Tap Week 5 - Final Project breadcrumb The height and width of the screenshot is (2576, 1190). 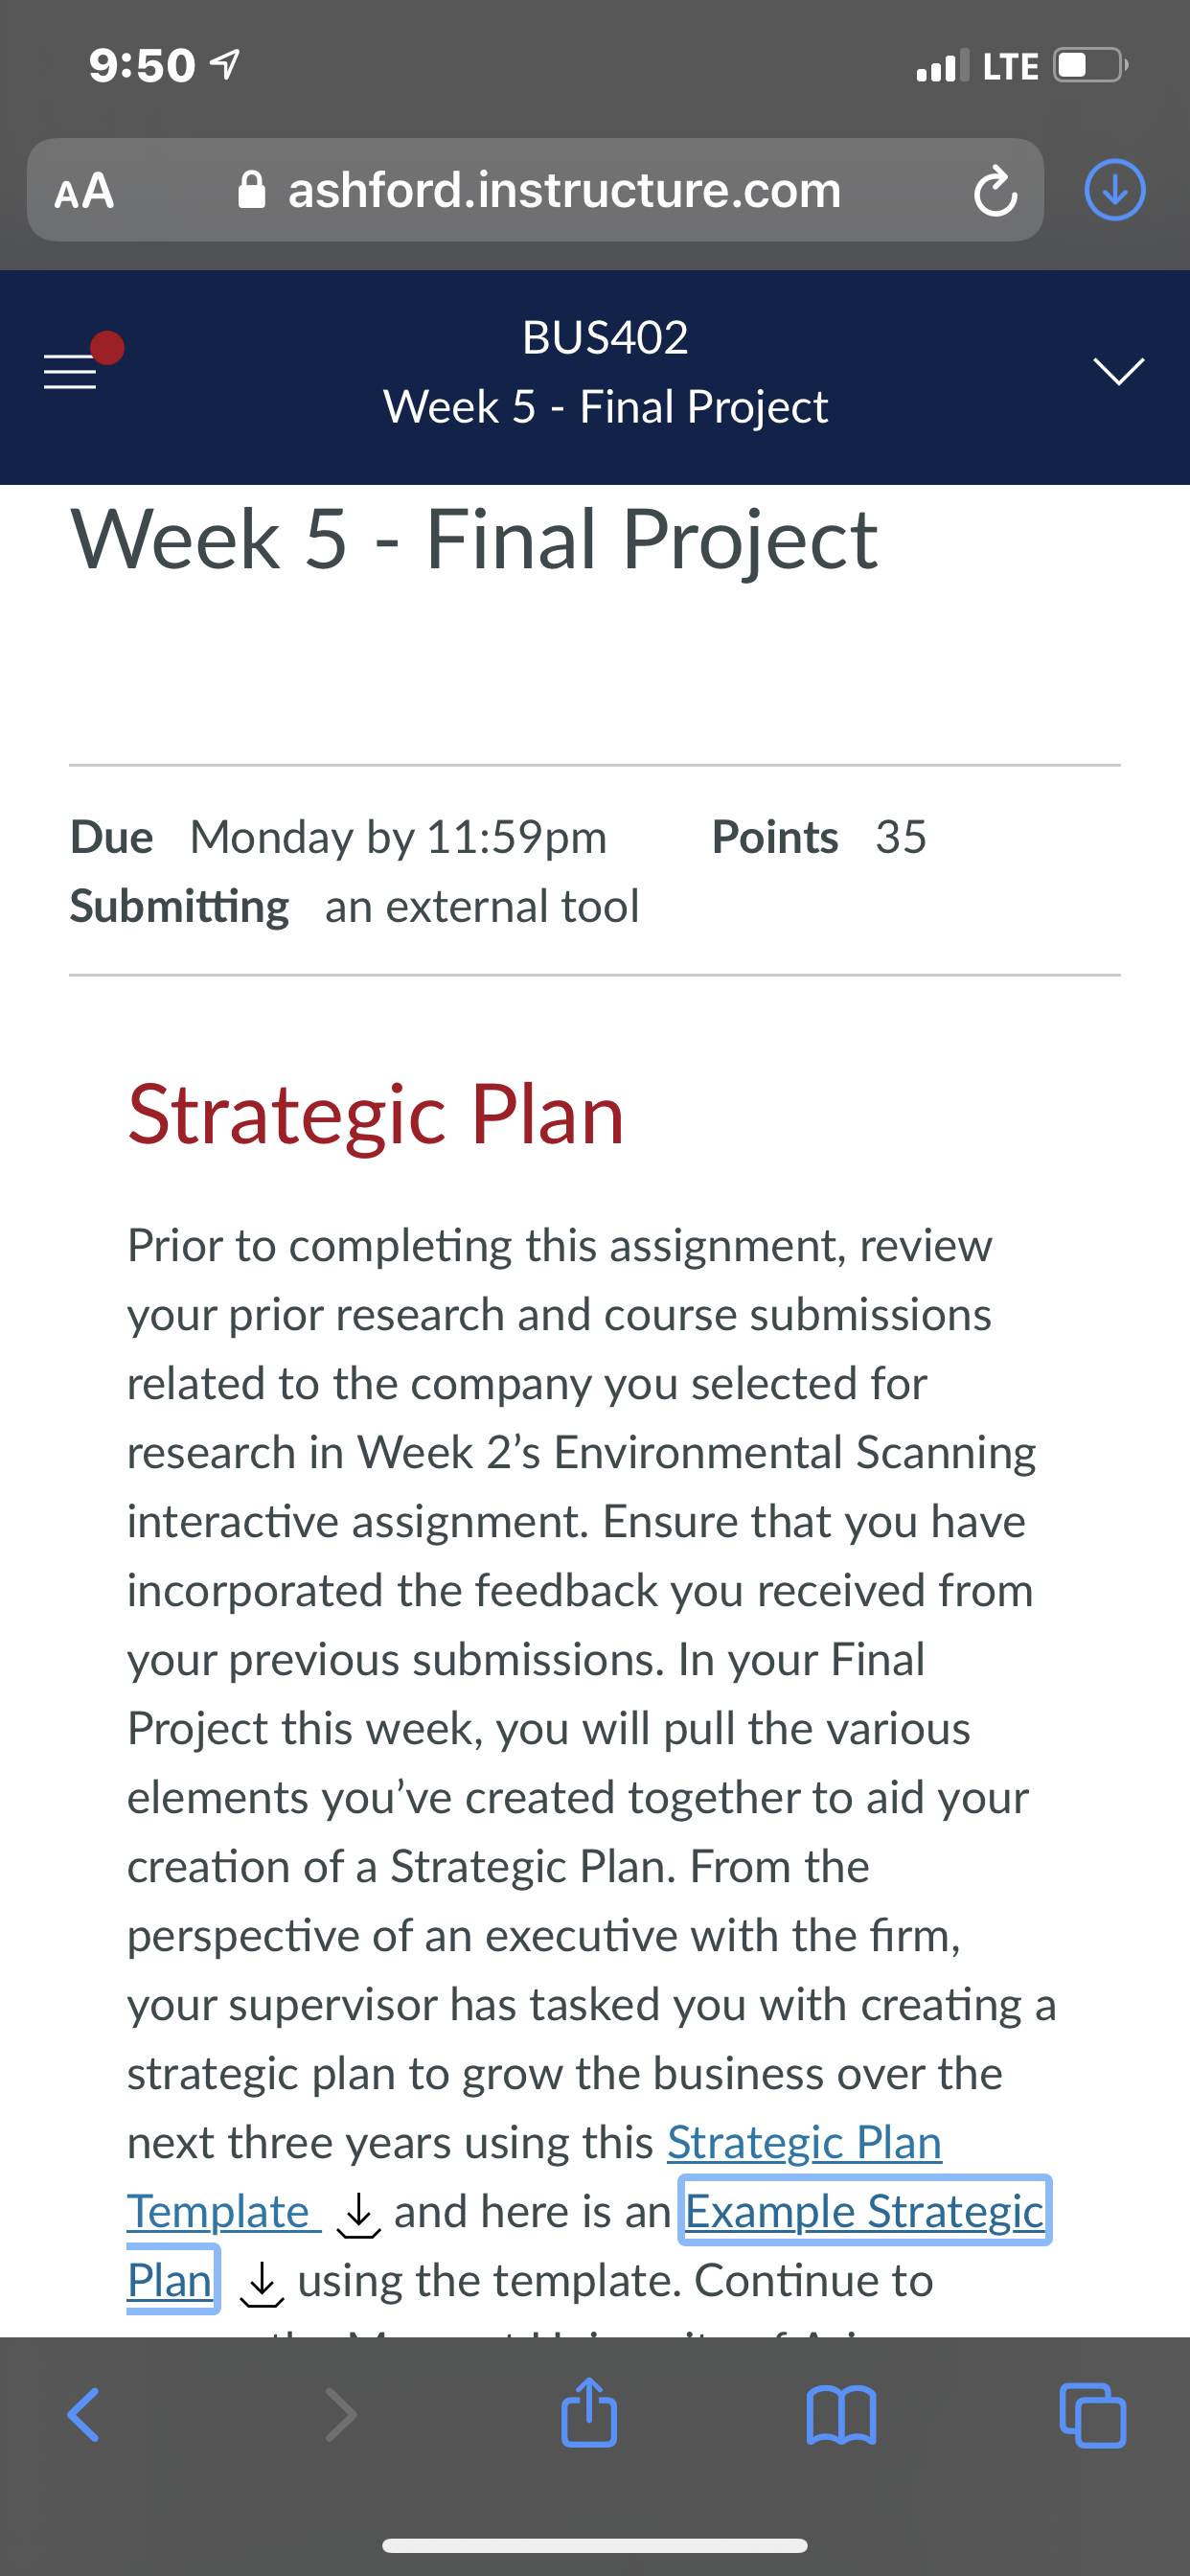(605, 407)
